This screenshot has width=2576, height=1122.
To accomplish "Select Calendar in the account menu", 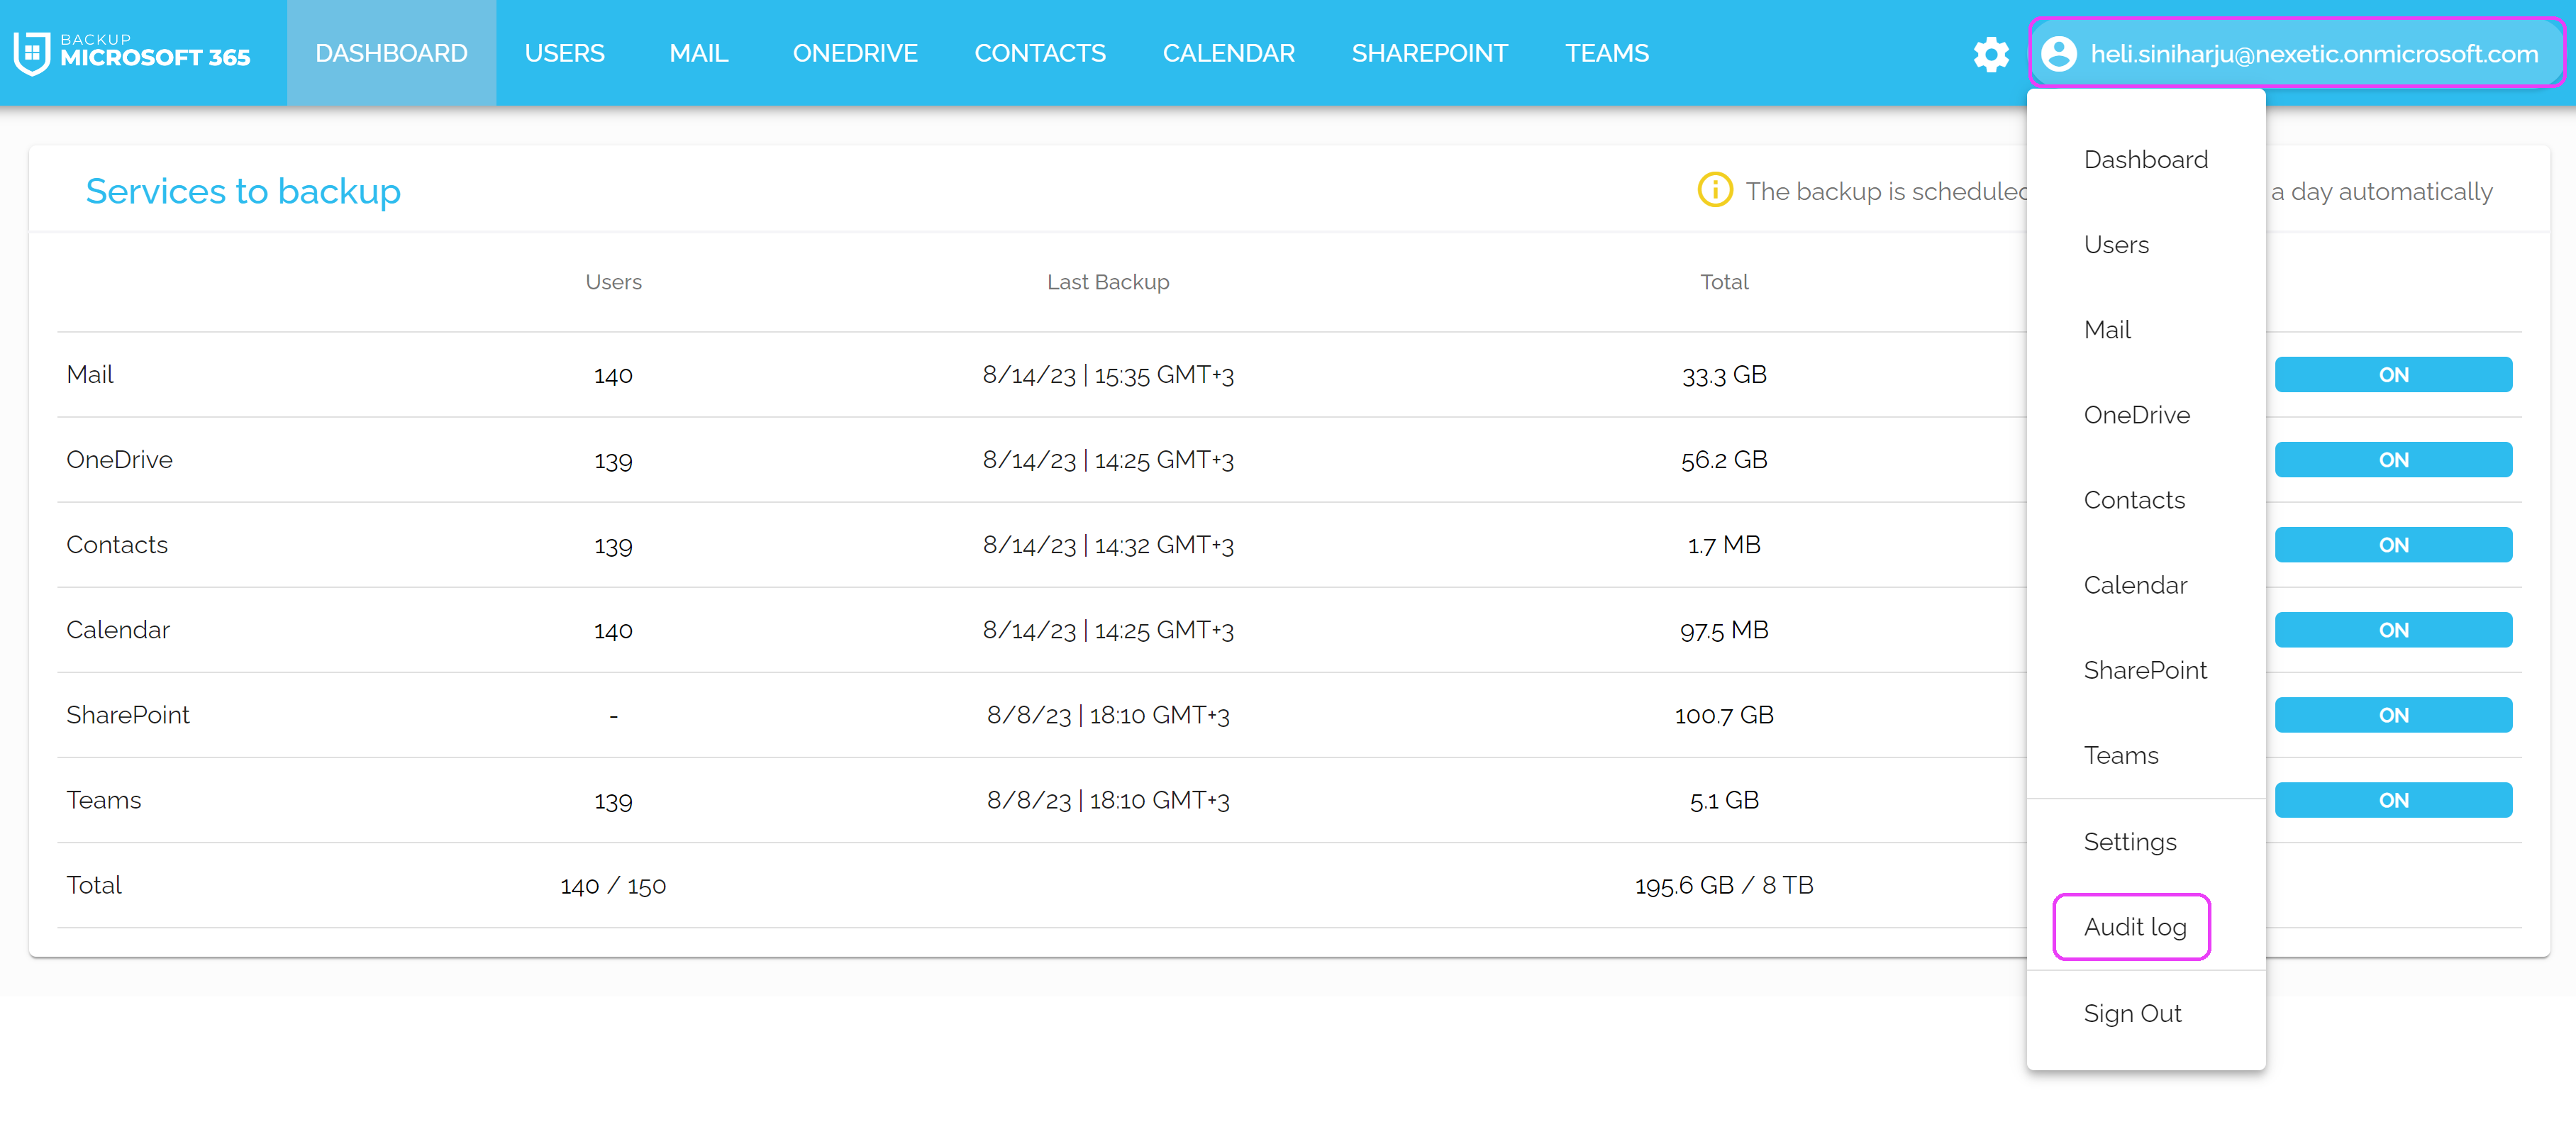I will point(2145,585).
